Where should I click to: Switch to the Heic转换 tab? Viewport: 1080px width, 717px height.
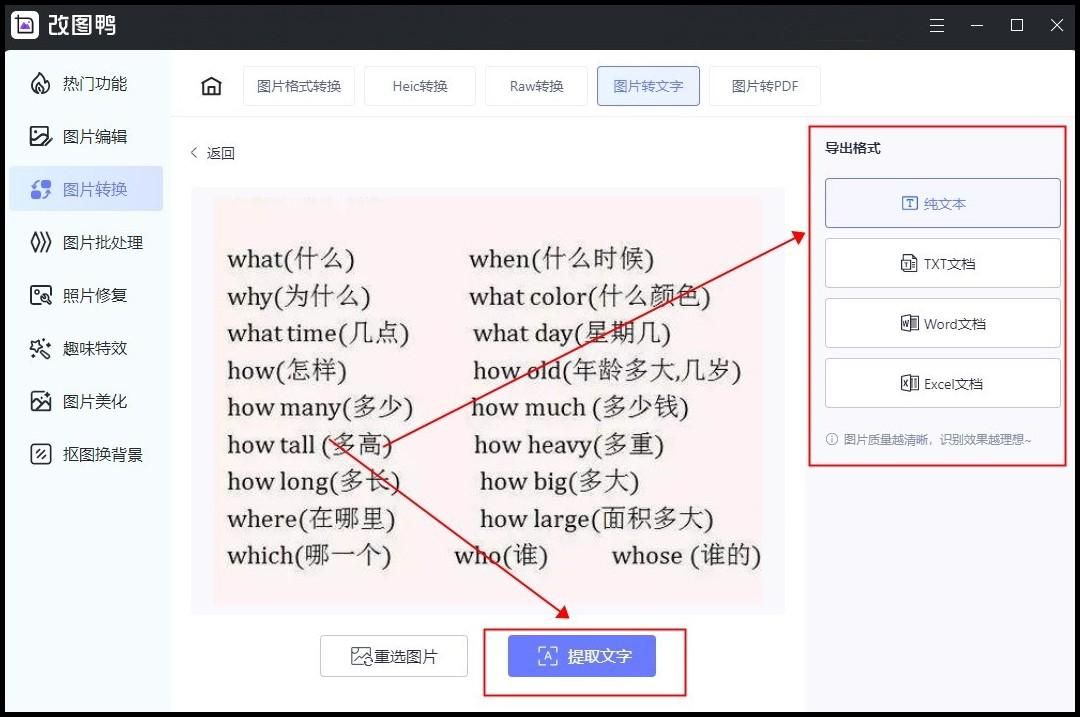tap(419, 86)
